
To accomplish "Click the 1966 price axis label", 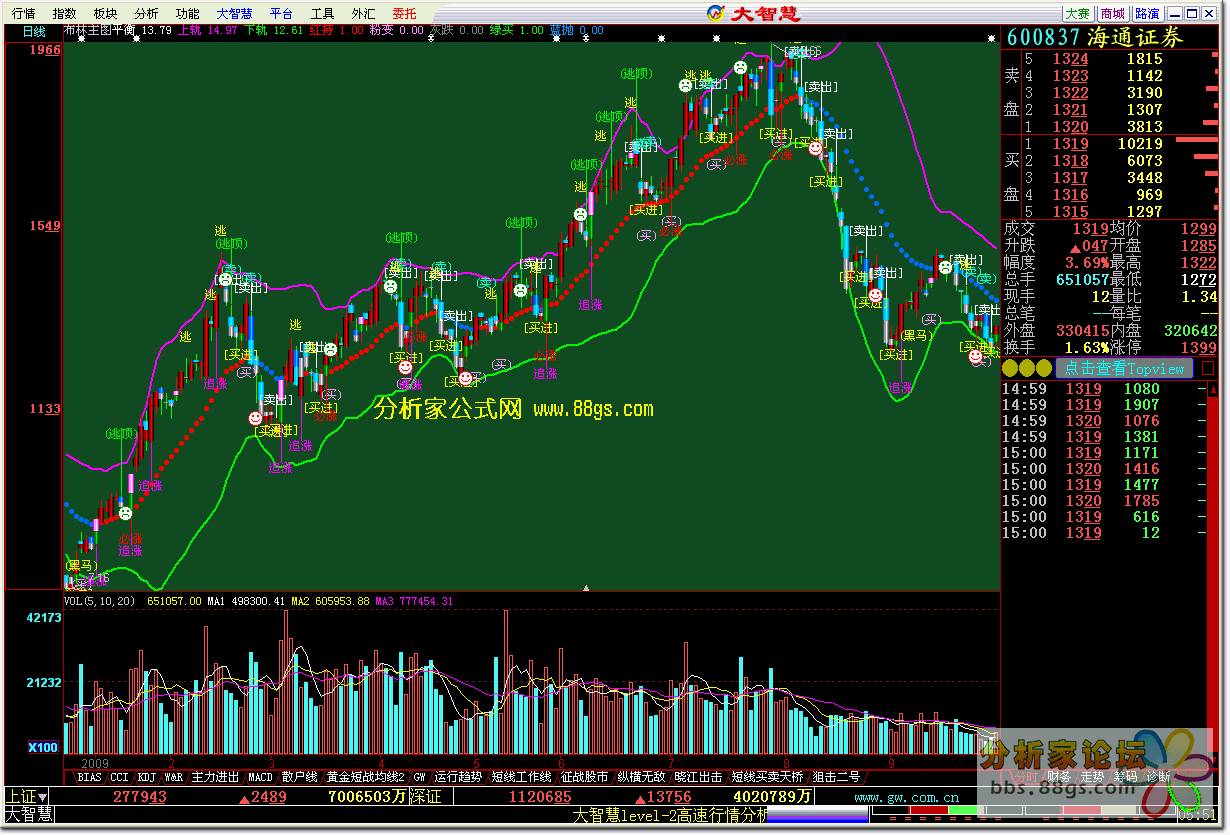I will click(45, 50).
